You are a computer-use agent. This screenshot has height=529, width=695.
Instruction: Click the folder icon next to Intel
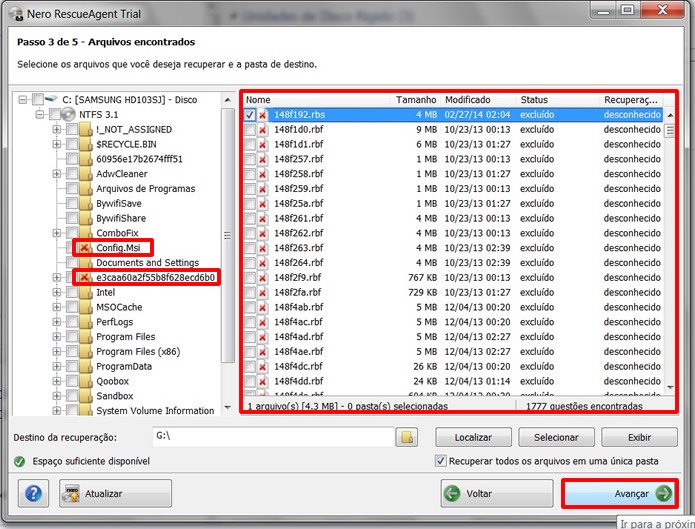[x=86, y=292]
